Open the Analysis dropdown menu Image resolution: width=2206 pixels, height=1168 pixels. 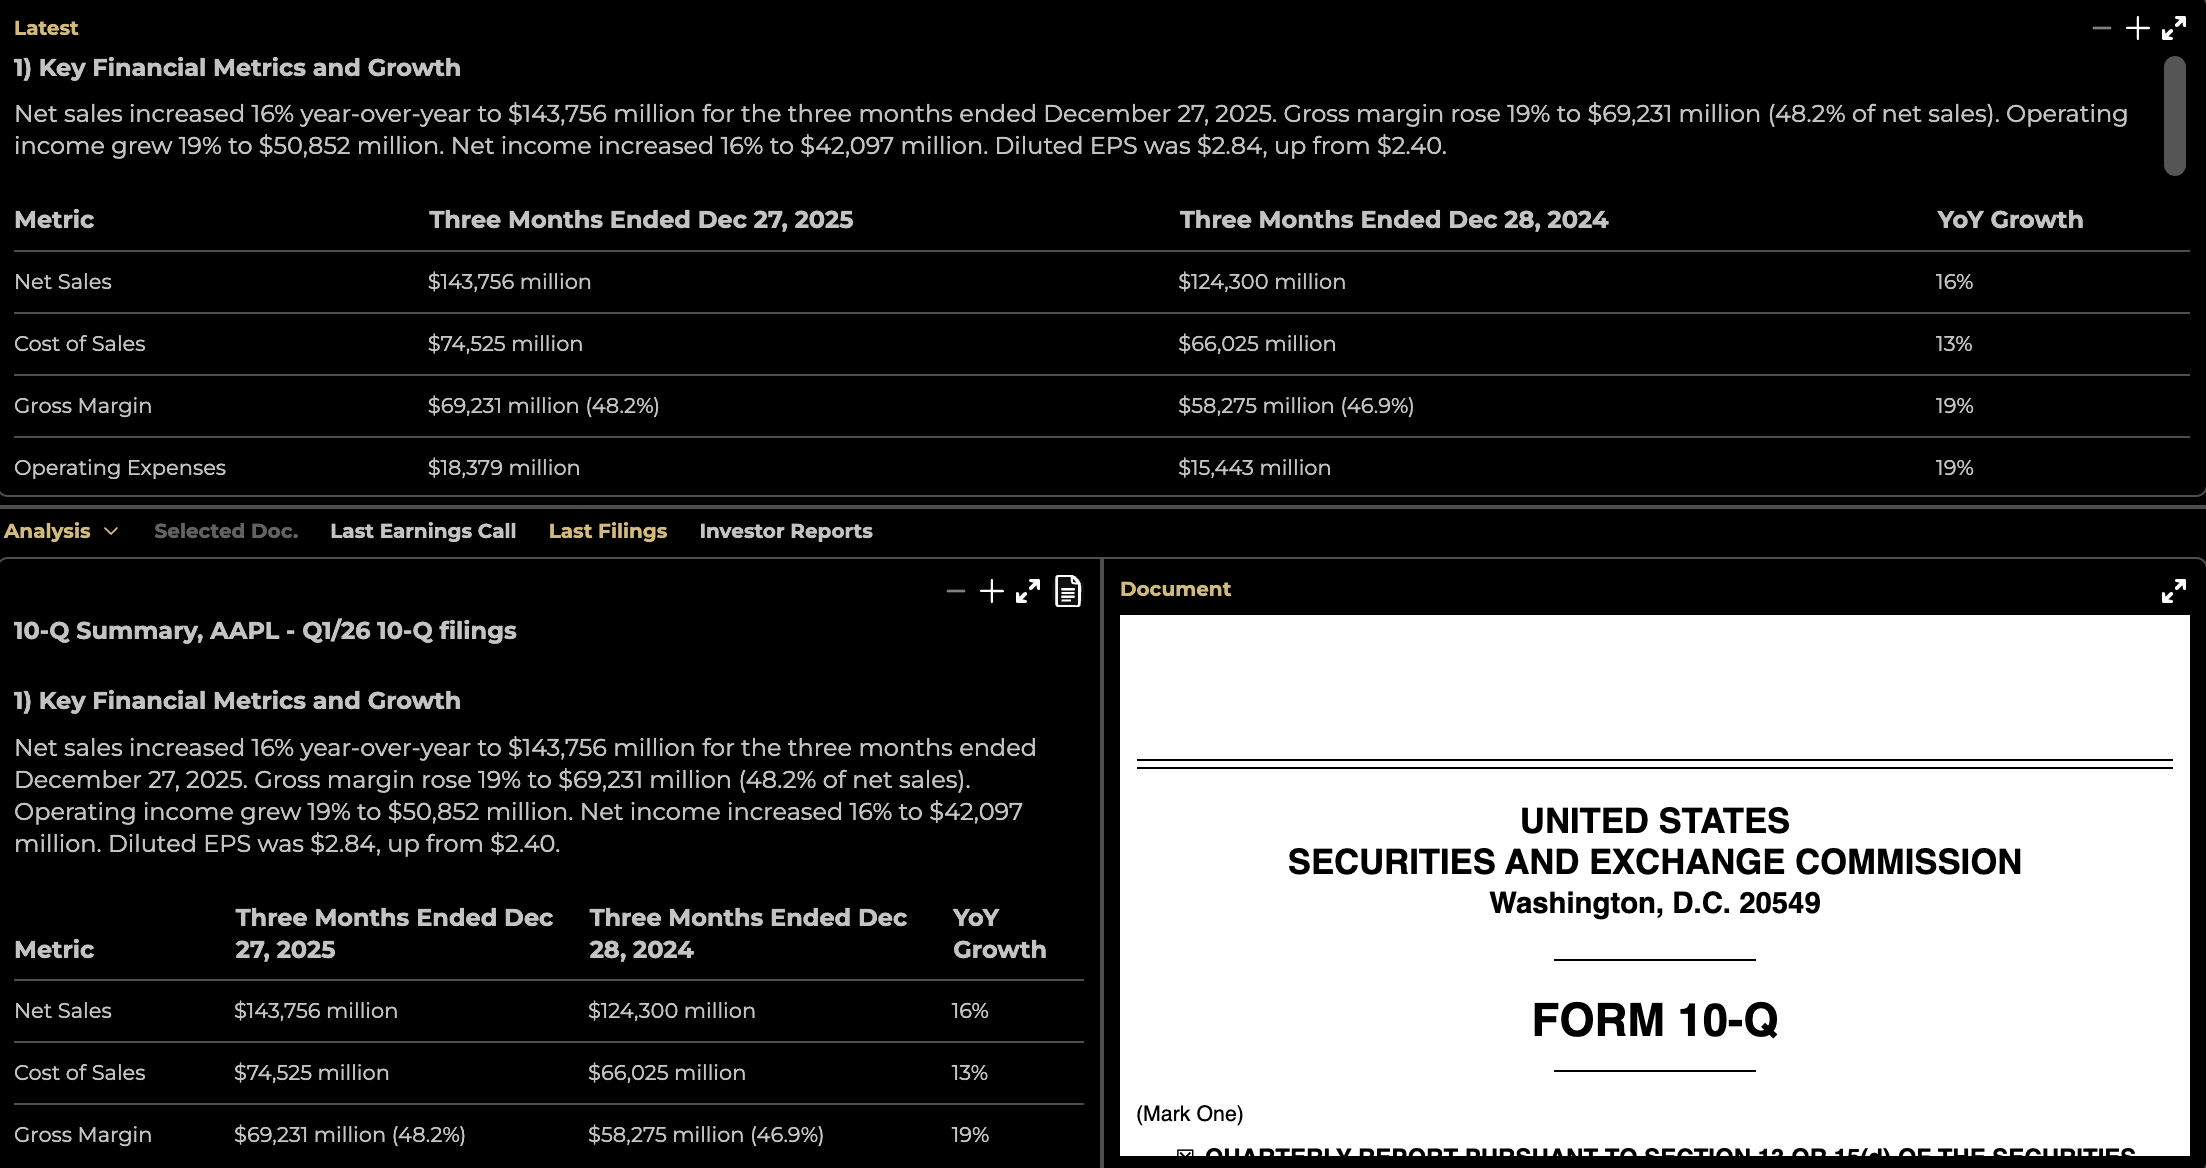coord(61,531)
